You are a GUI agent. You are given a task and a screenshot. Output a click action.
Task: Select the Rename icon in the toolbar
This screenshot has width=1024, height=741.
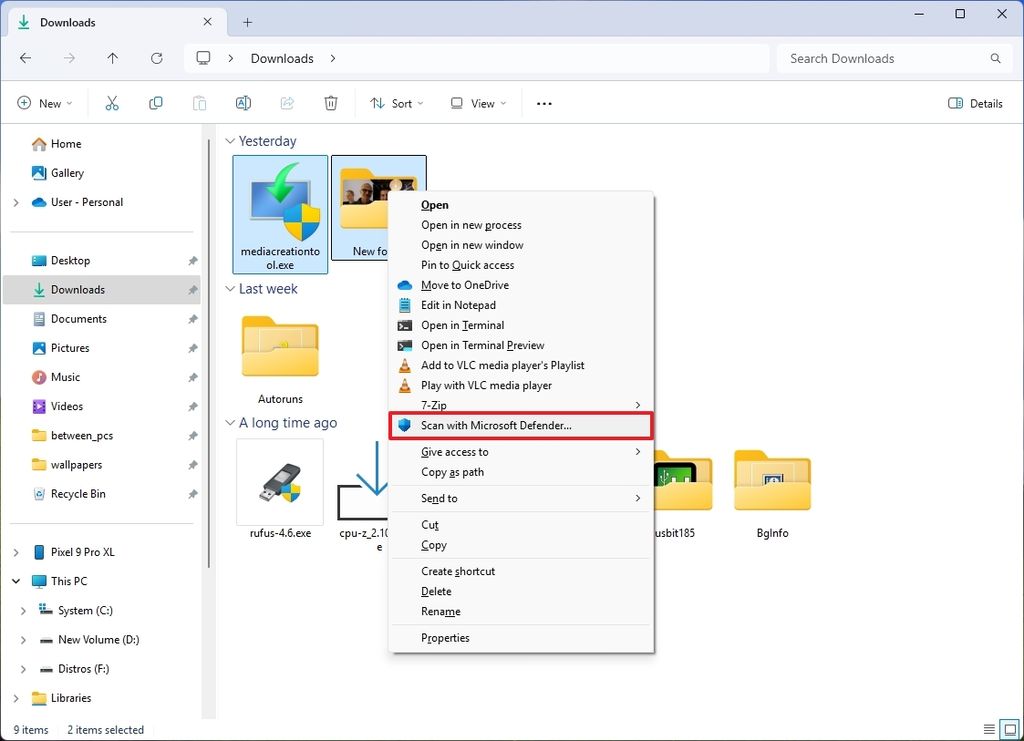(x=242, y=102)
